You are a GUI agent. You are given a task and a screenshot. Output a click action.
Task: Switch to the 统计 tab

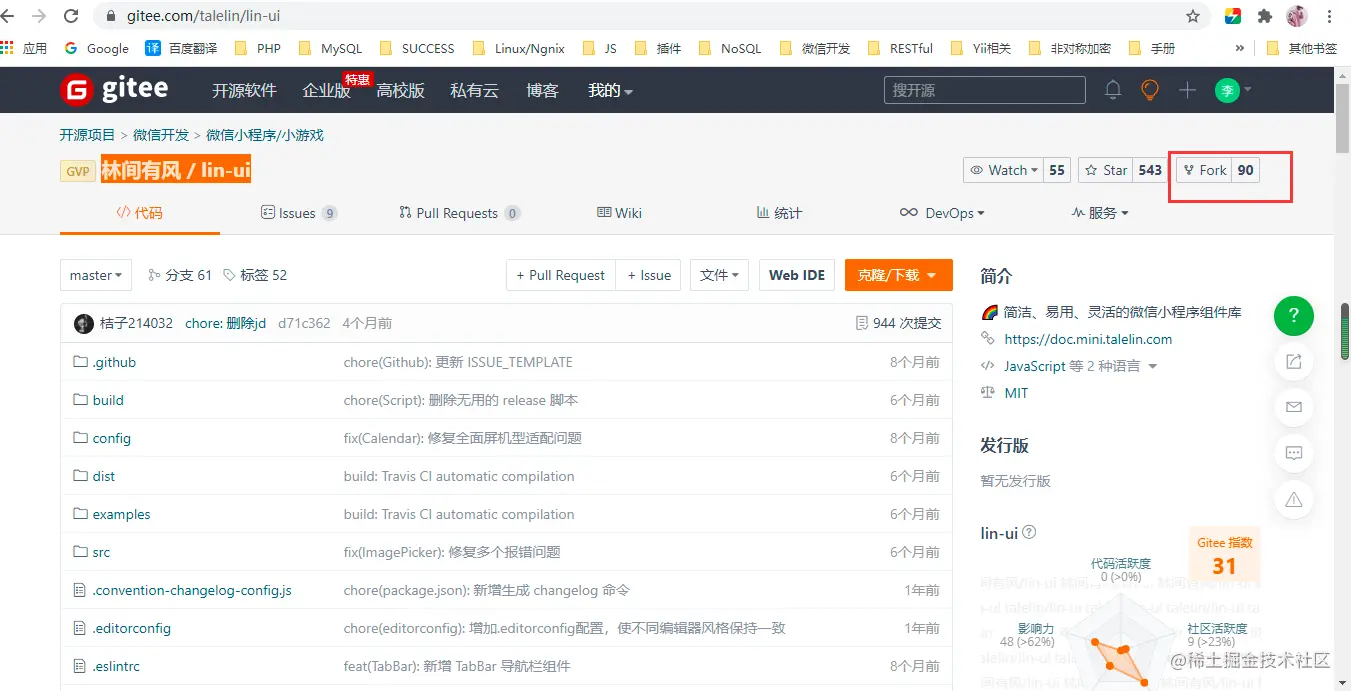(x=779, y=213)
